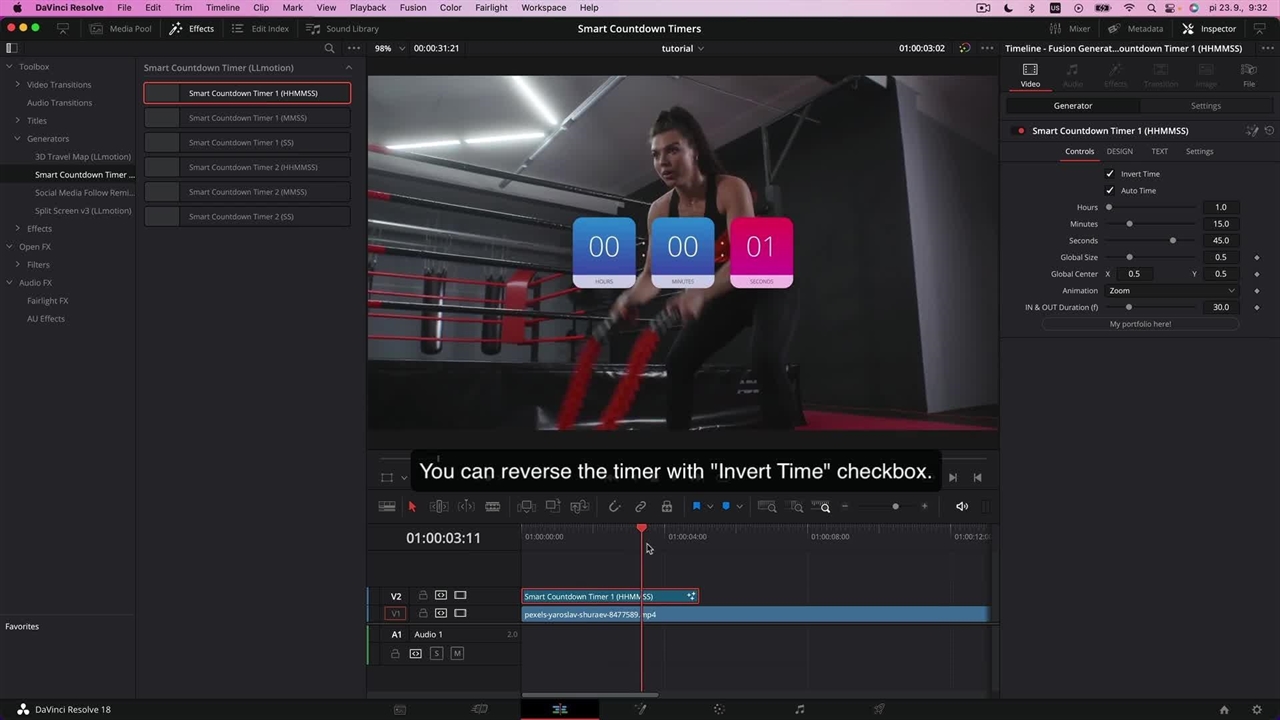The height and width of the screenshot is (720, 1280).
Task: Open the Workspace menu
Action: (x=544, y=8)
